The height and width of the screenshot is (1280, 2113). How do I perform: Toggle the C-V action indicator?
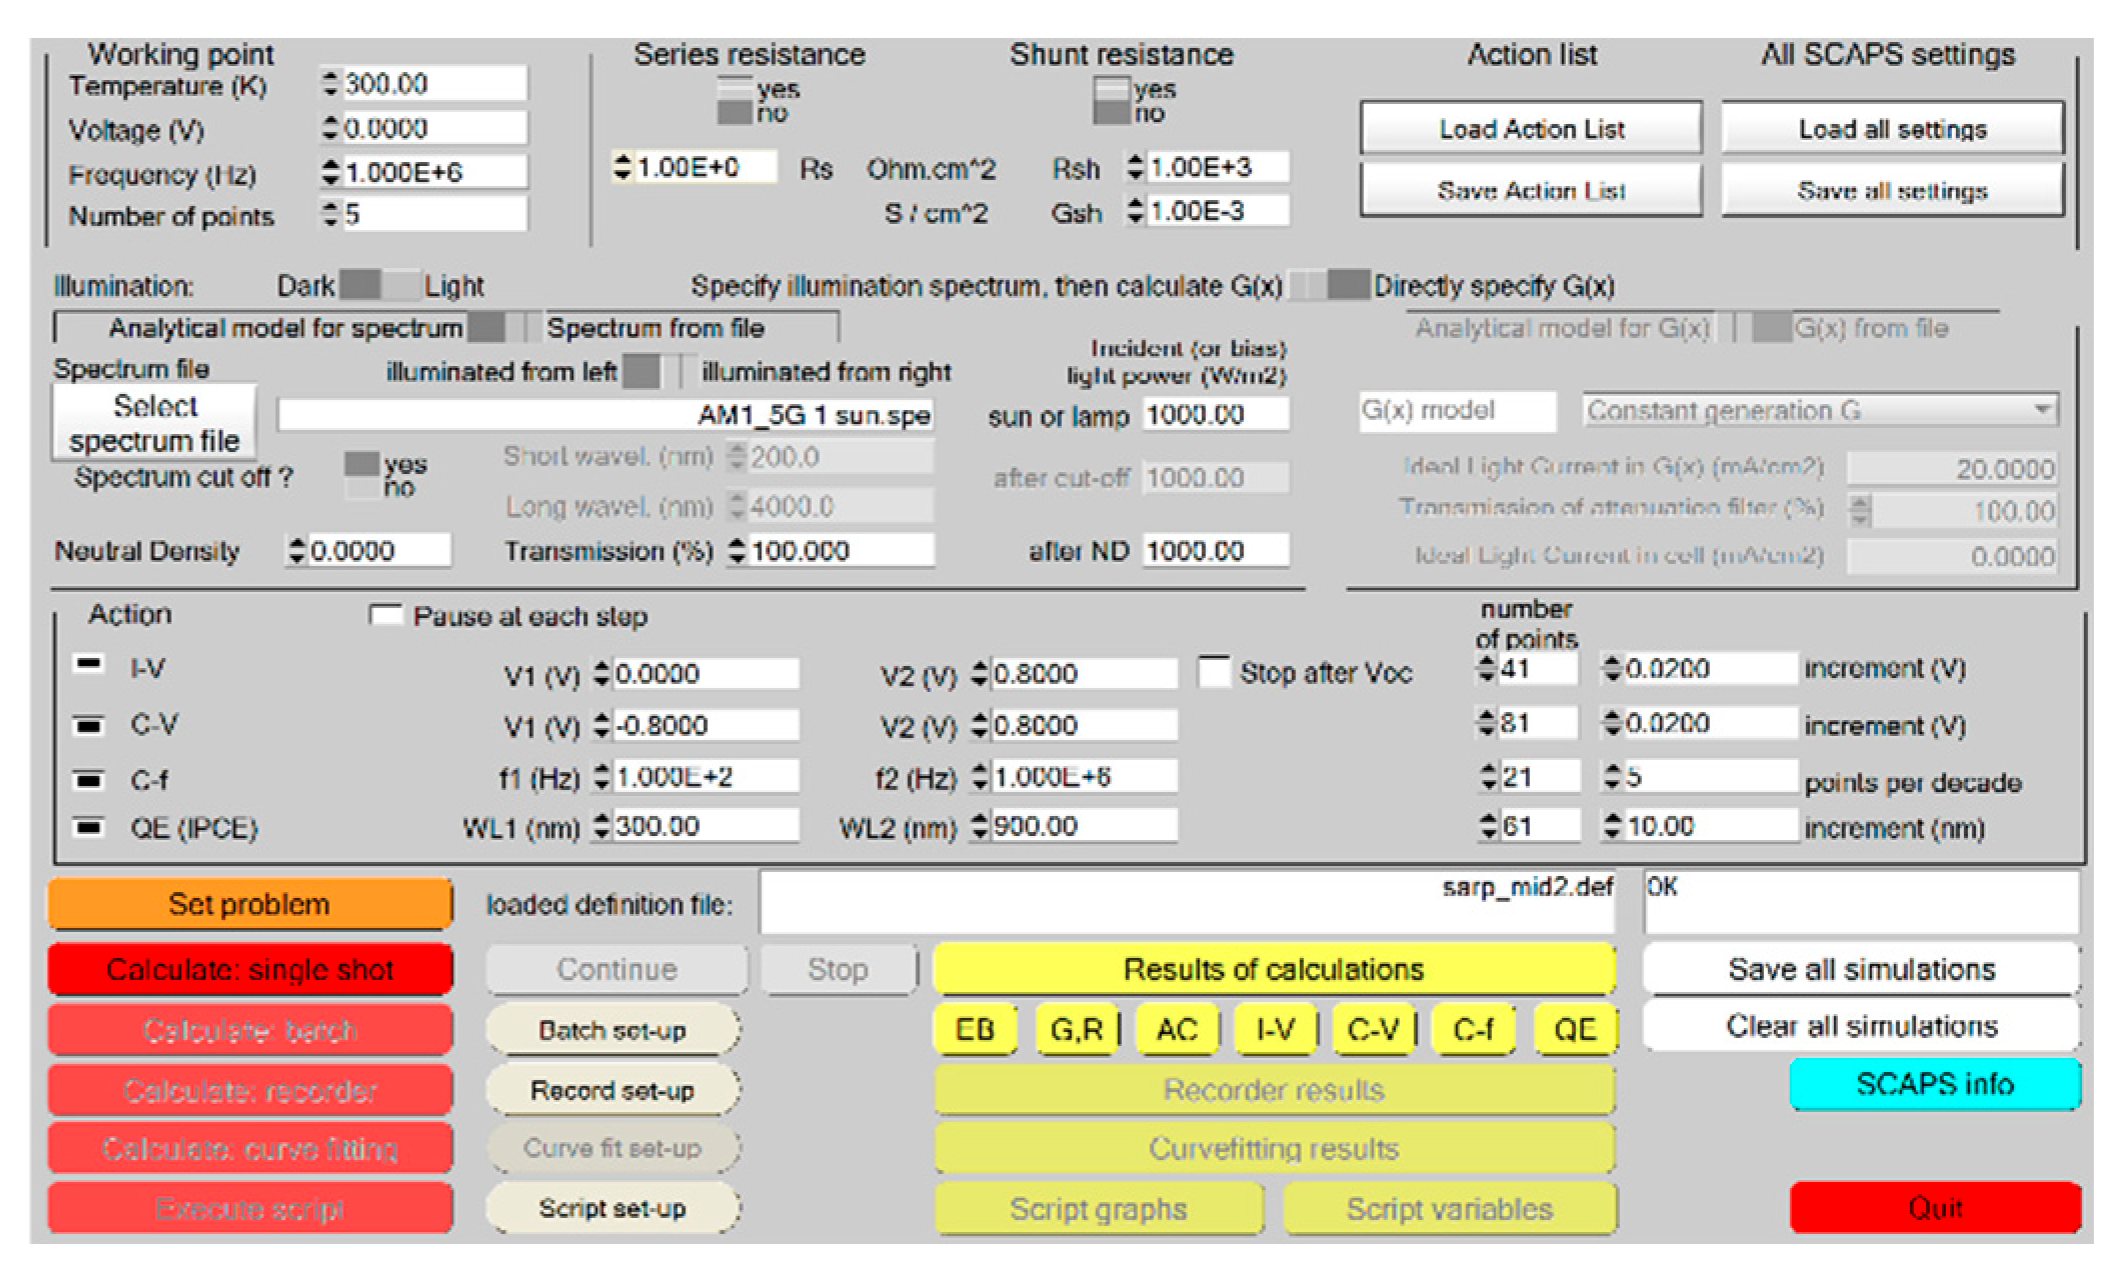point(89,725)
